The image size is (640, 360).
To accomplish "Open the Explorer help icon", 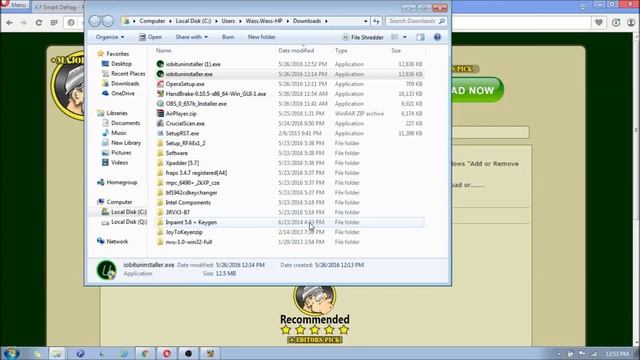I will (x=437, y=37).
